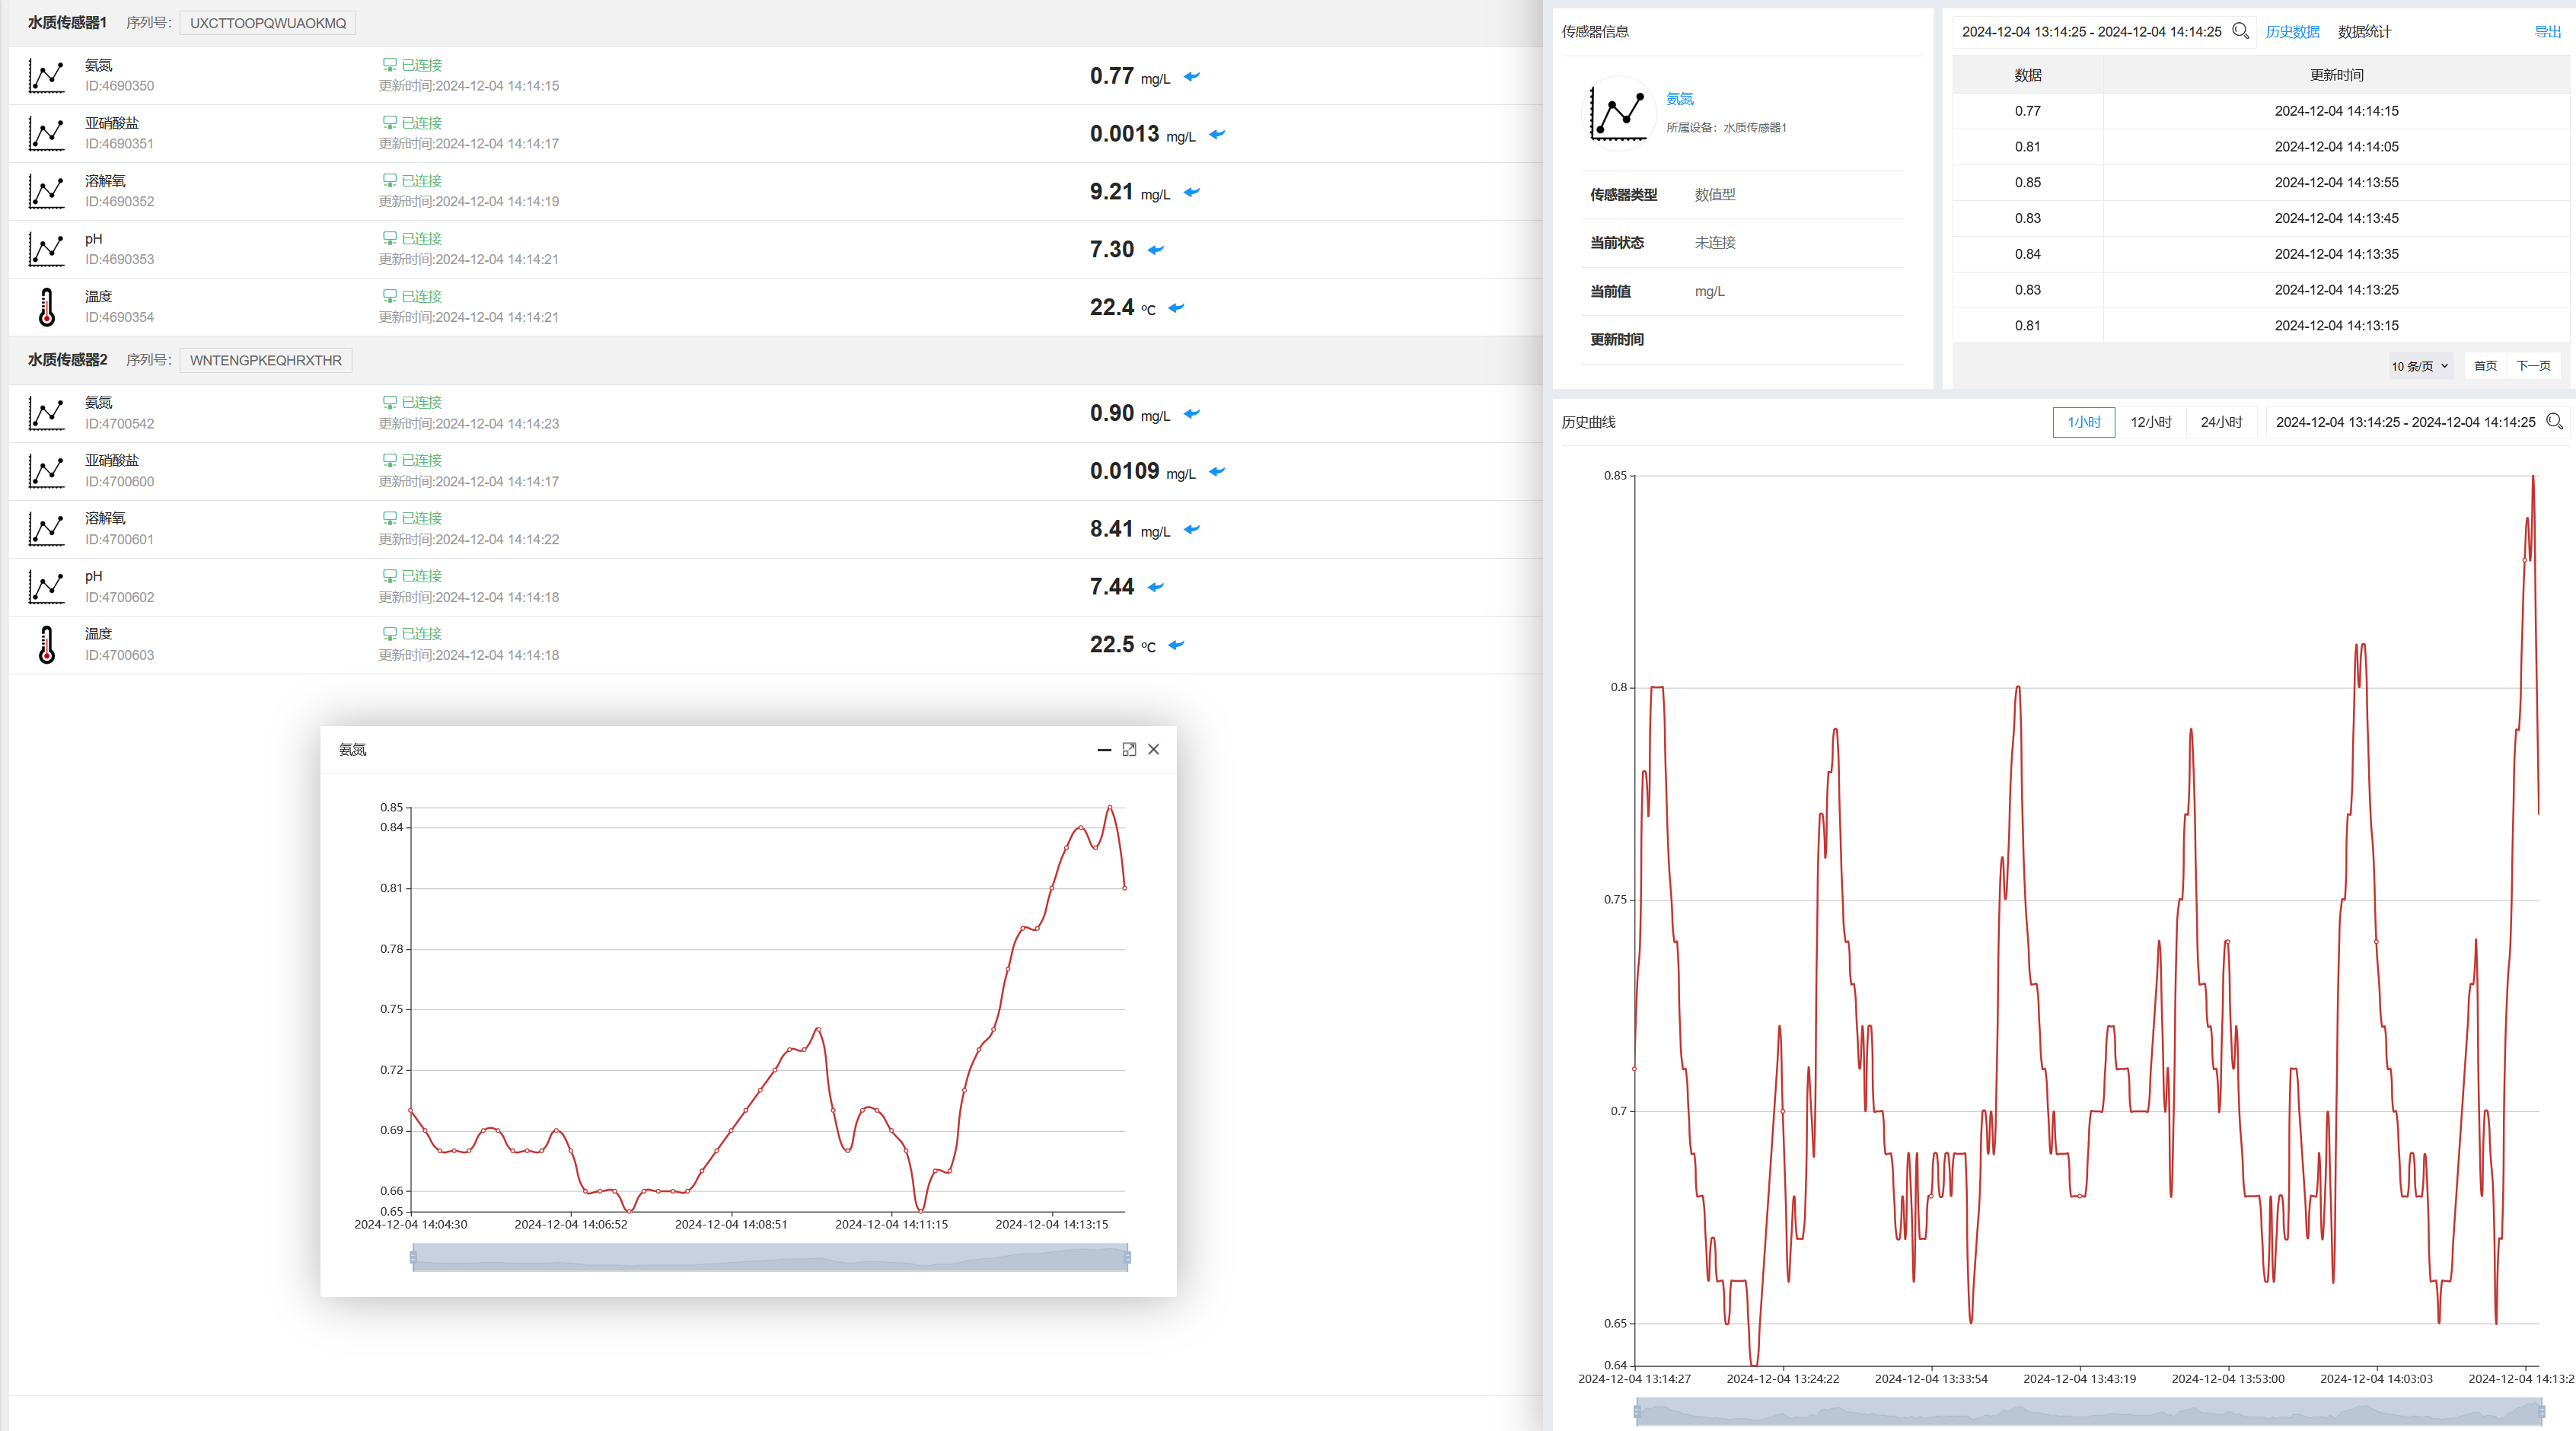Minimize the ammonia nitrogen chart popup
This screenshot has height=1431, width=2576.
point(1104,749)
